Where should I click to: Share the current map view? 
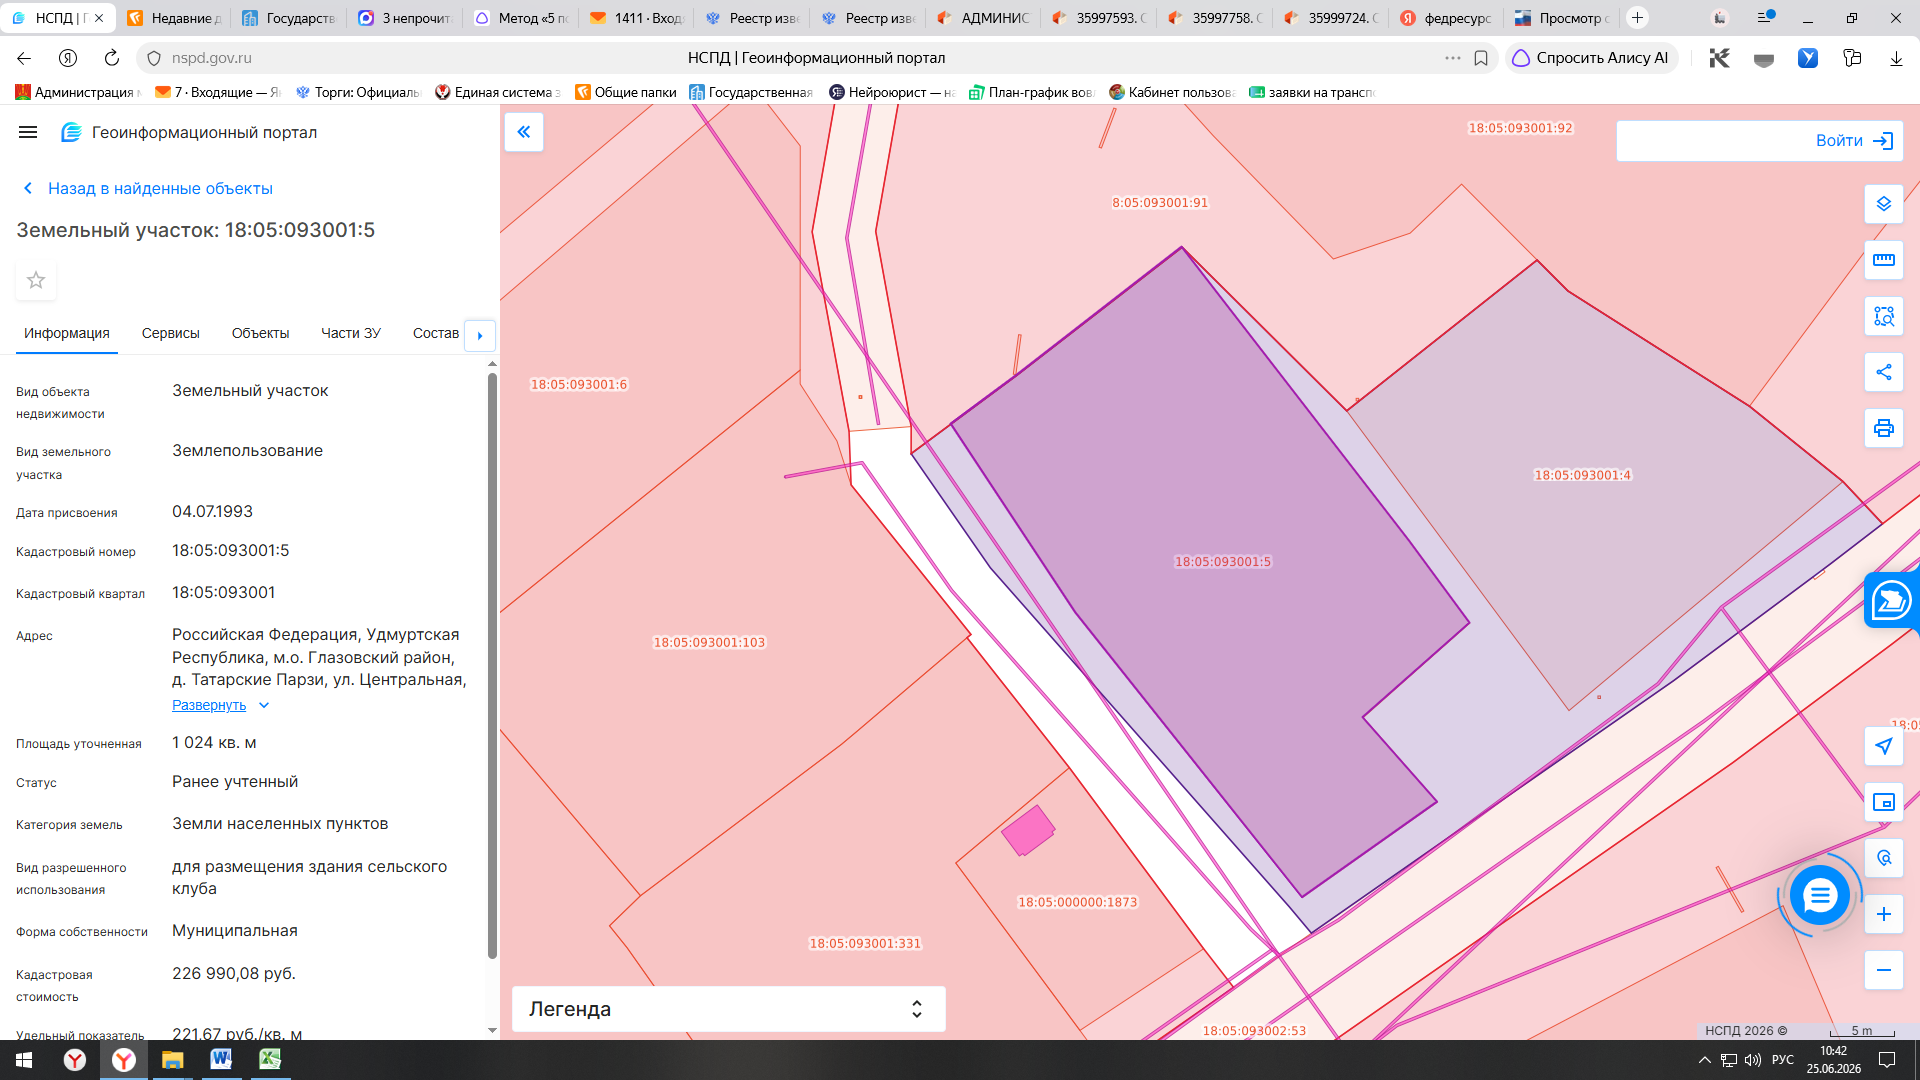(1884, 372)
